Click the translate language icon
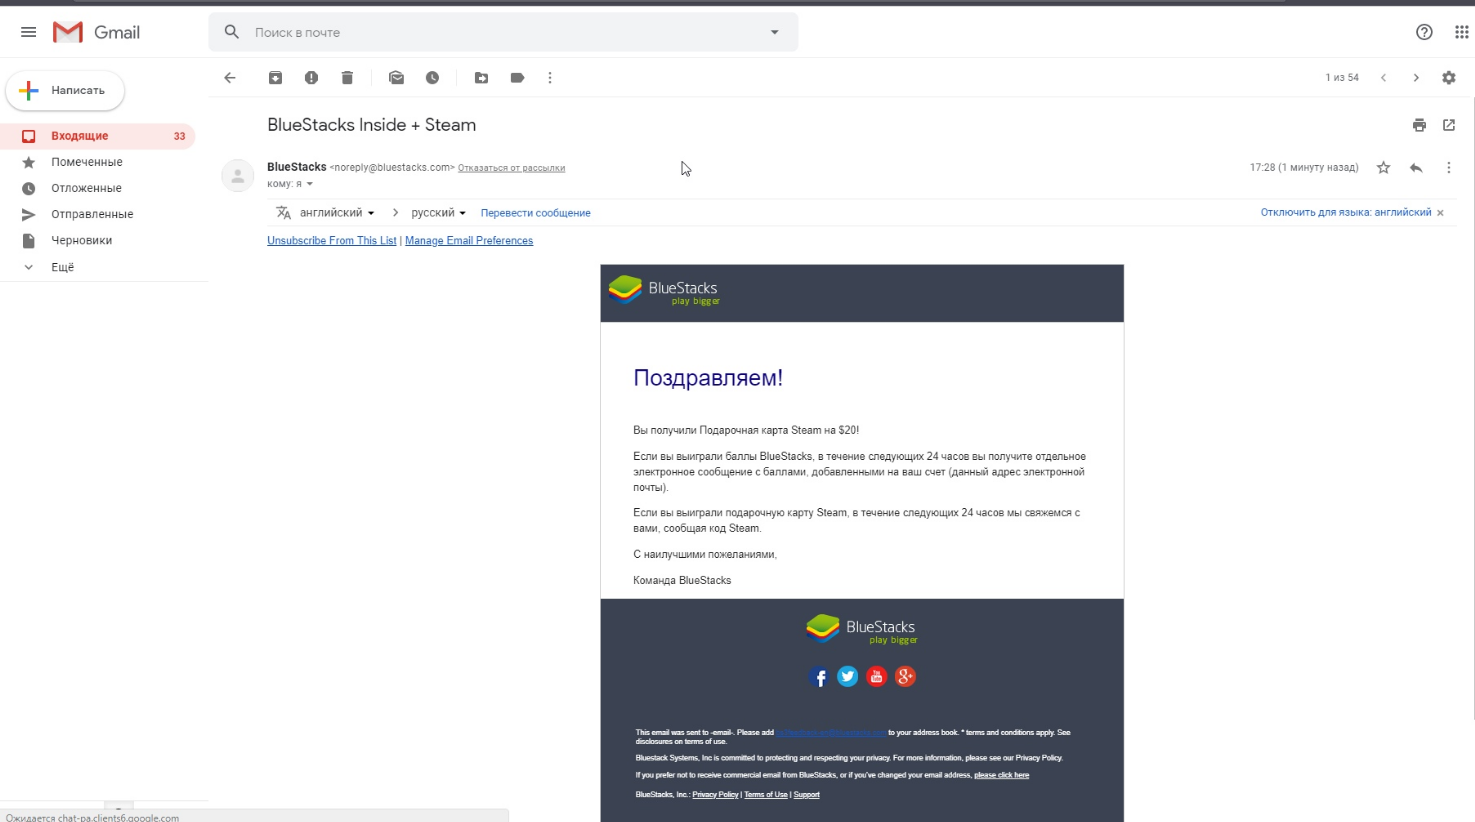 coord(283,213)
